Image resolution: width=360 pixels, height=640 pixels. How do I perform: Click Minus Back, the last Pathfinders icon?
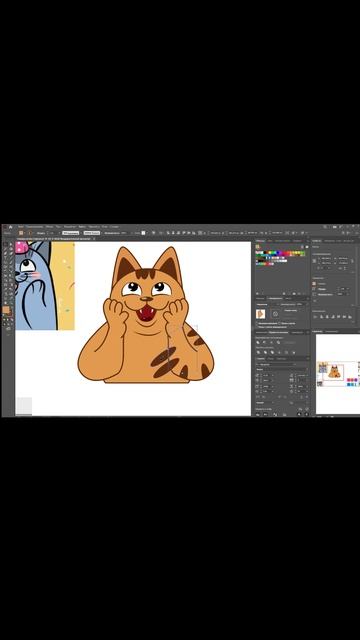click(x=294, y=352)
